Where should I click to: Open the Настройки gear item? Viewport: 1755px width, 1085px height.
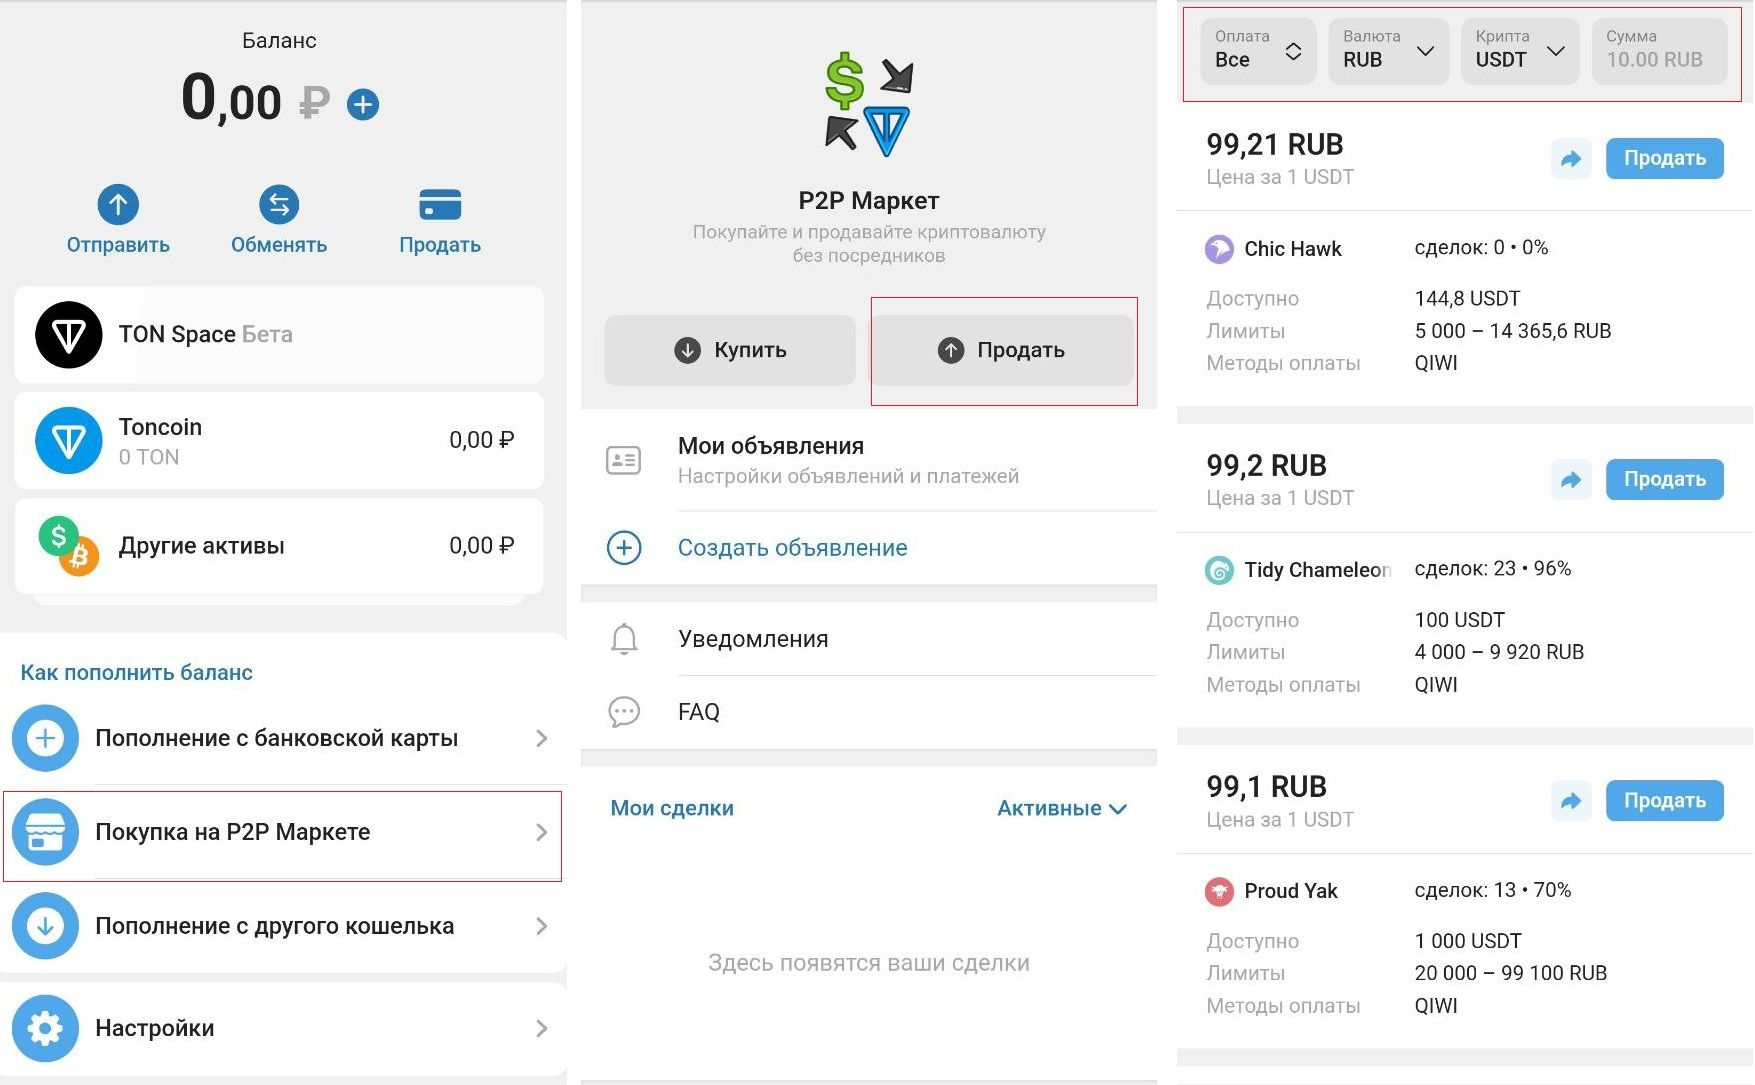(x=281, y=1028)
